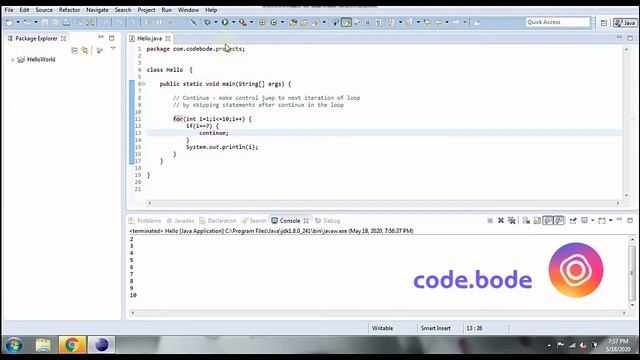Switch to the Problems tab

tap(145, 220)
